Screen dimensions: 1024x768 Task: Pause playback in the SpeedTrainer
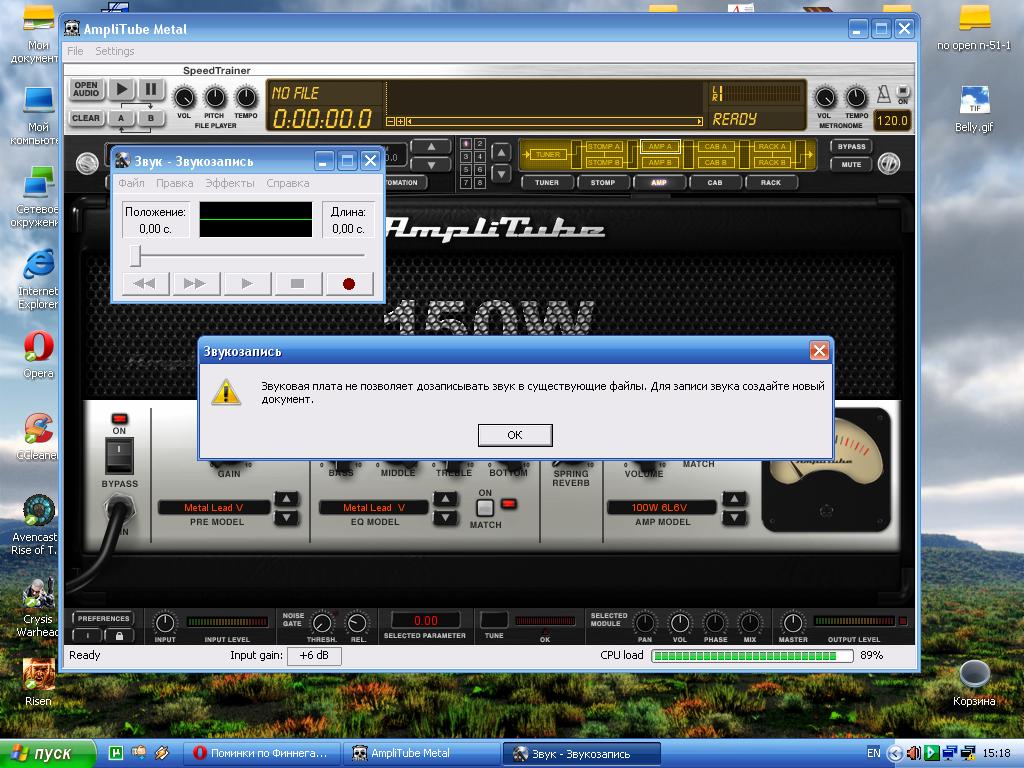click(151, 89)
